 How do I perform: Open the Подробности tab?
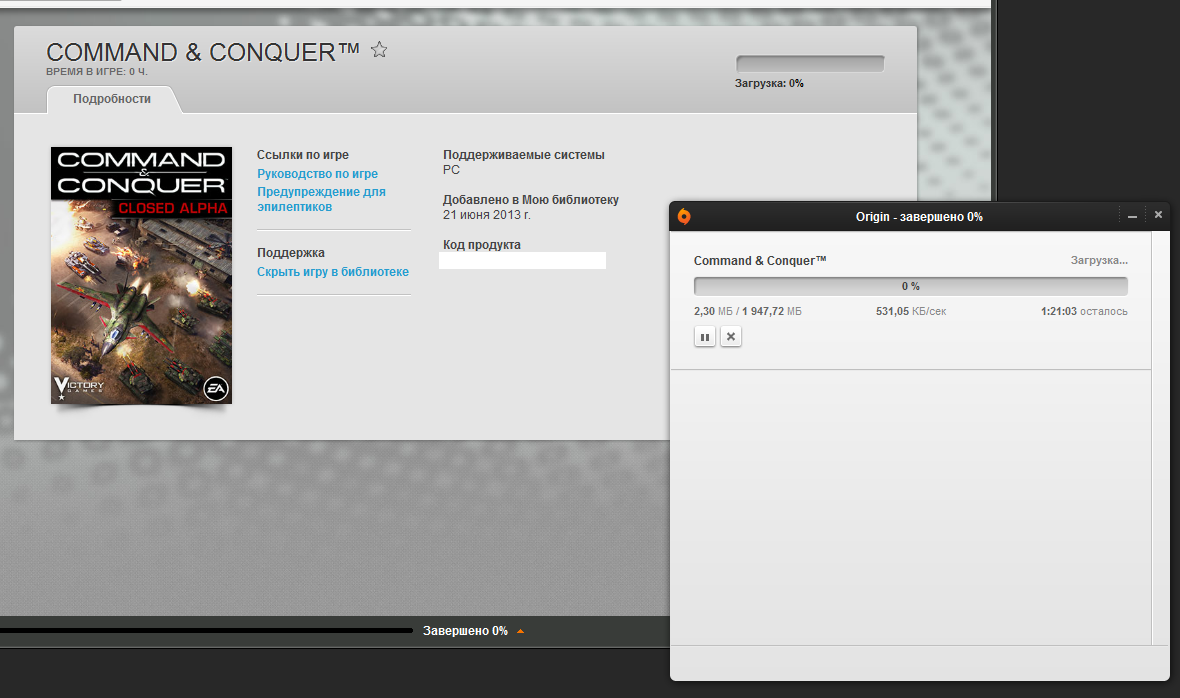pos(112,99)
